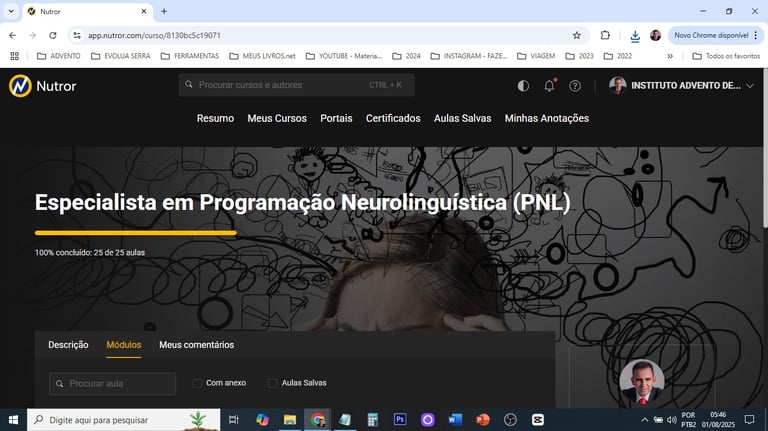Open Certificados page
The height and width of the screenshot is (431, 768).
point(393,118)
